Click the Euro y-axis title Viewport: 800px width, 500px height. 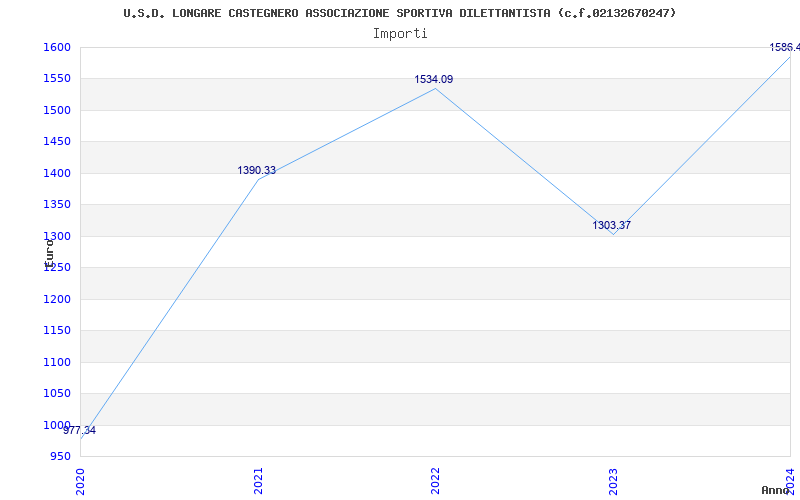(x=49, y=254)
